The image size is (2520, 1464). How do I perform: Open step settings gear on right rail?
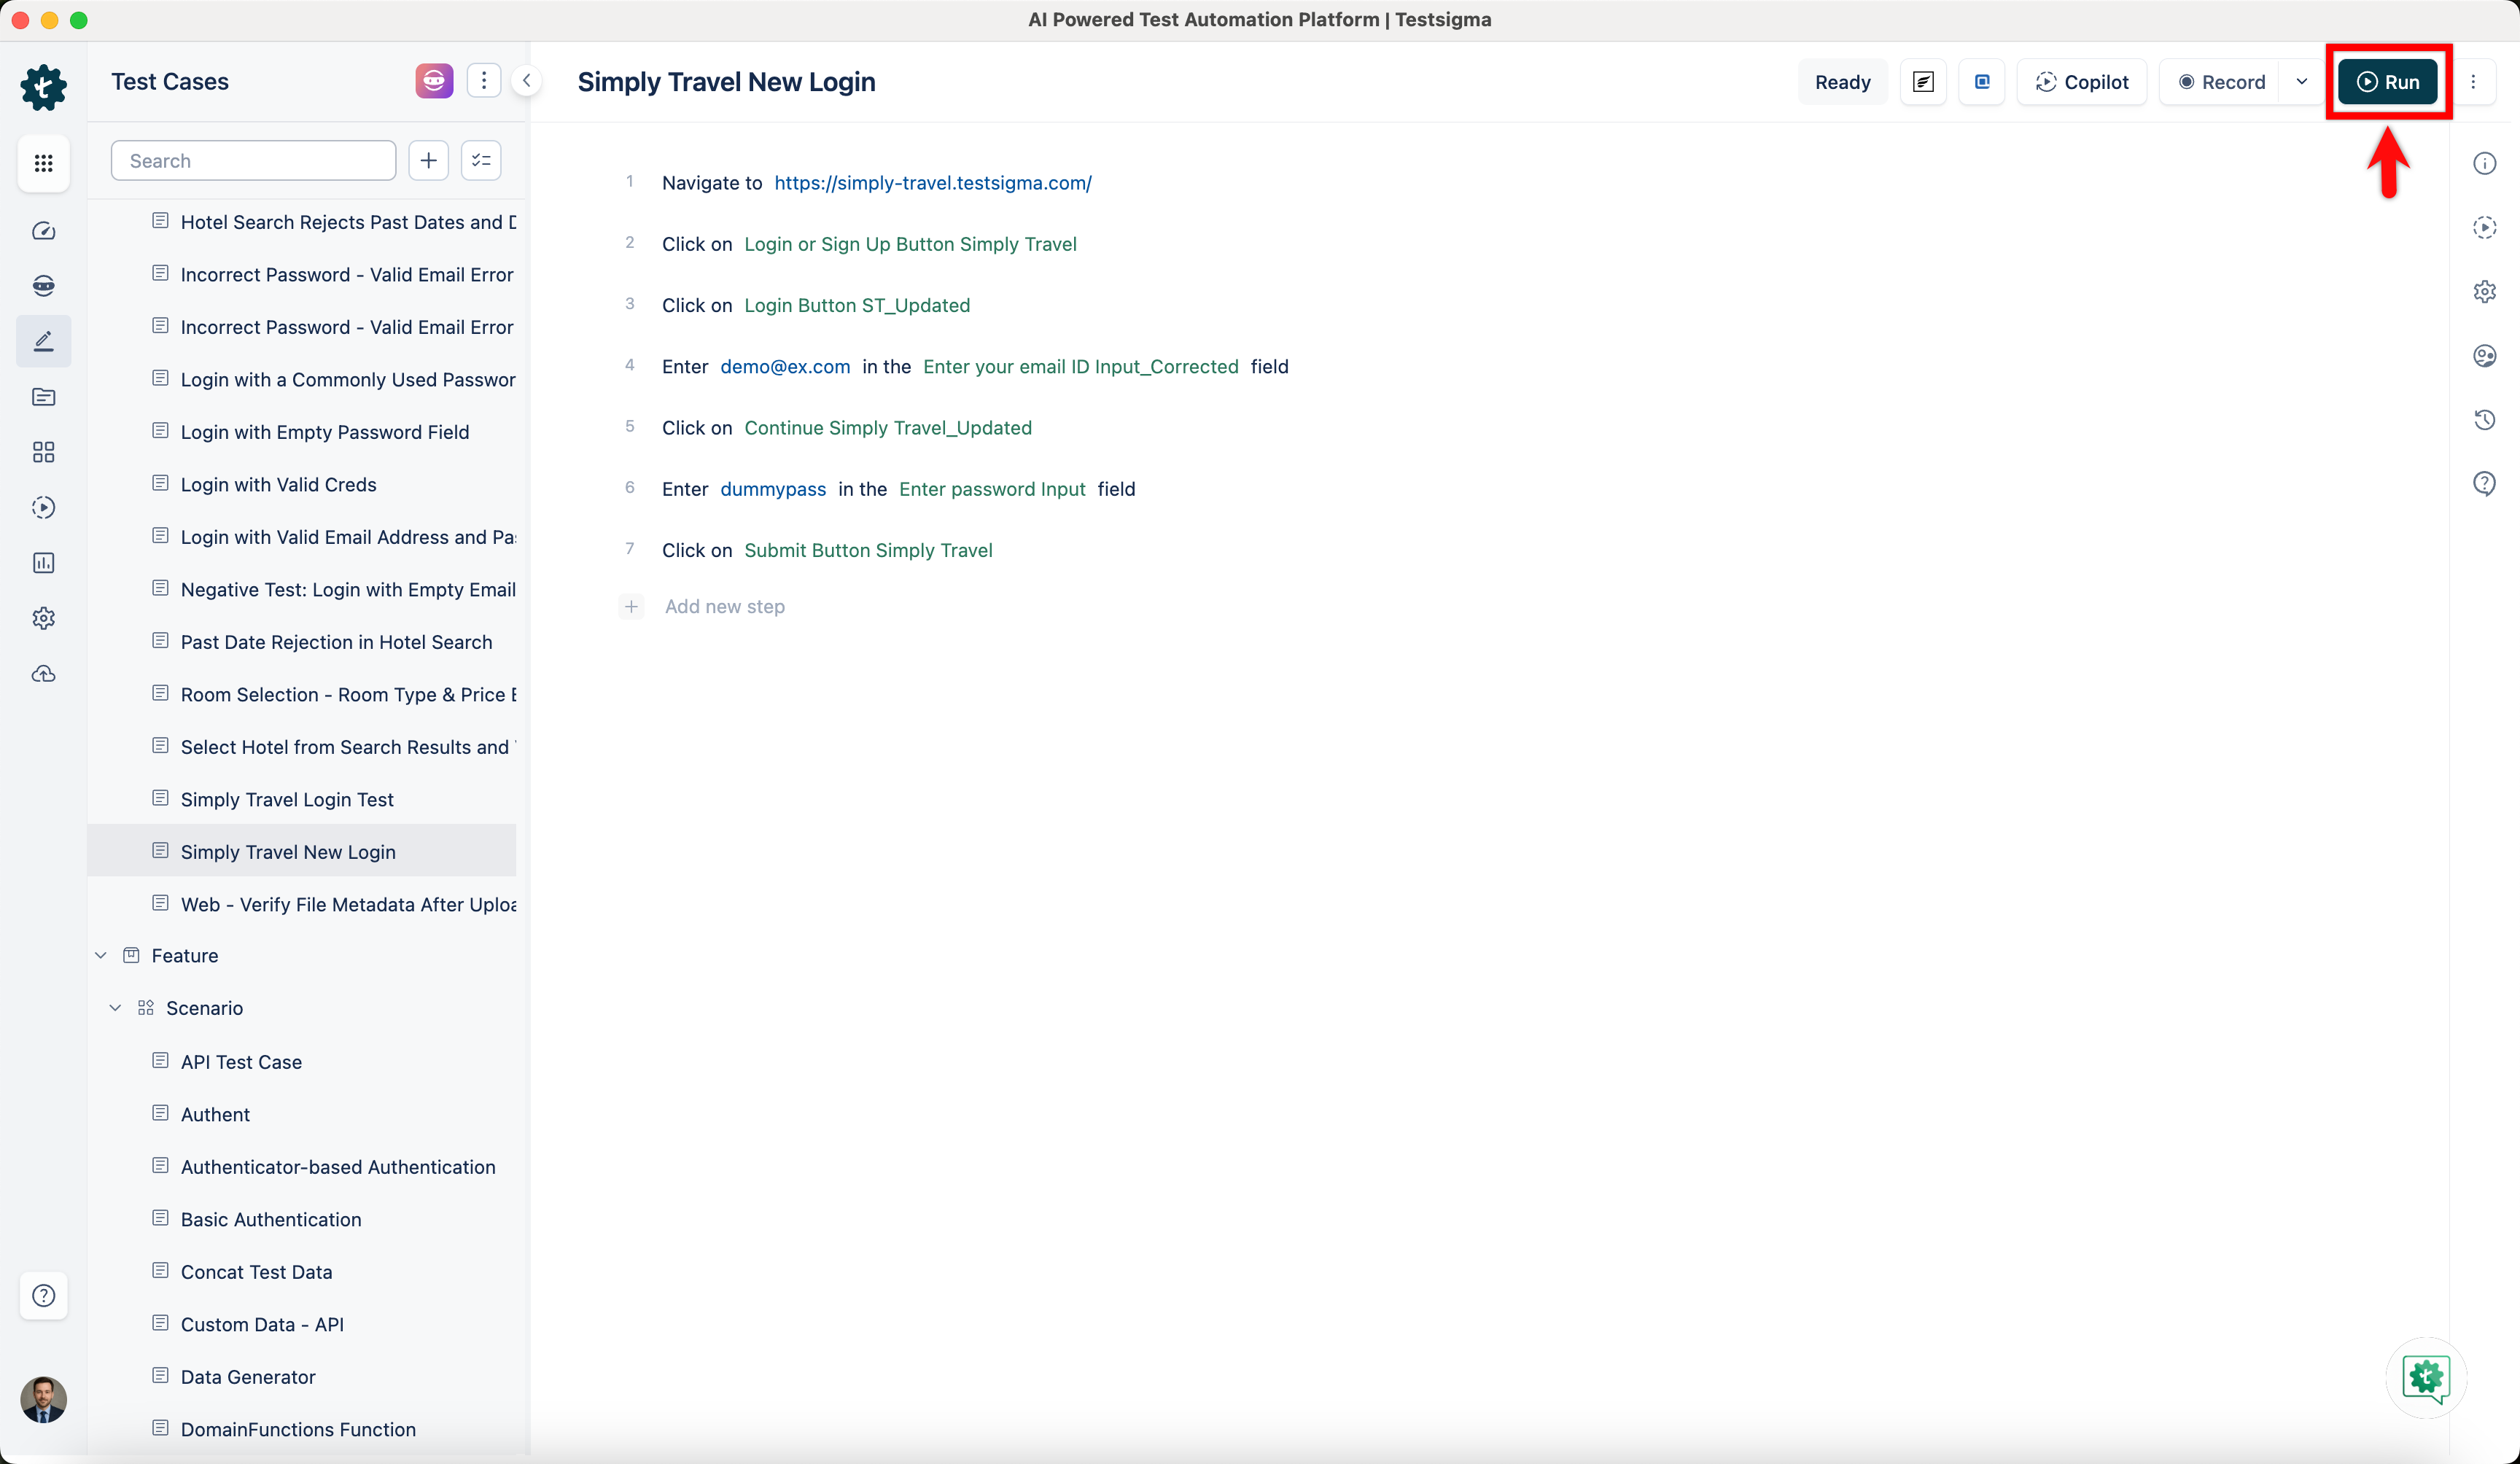(2484, 291)
